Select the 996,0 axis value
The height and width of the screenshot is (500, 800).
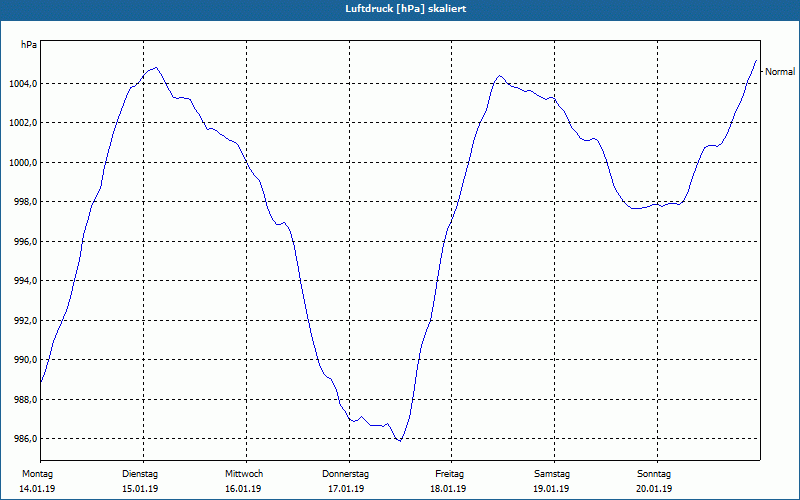pyautogui.click(x=25, y=241)
